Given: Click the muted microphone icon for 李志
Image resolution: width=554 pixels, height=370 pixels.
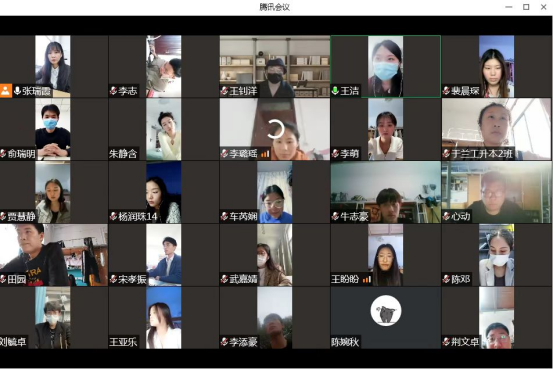Looking at the screenshot, I should [x=113, y=91].
